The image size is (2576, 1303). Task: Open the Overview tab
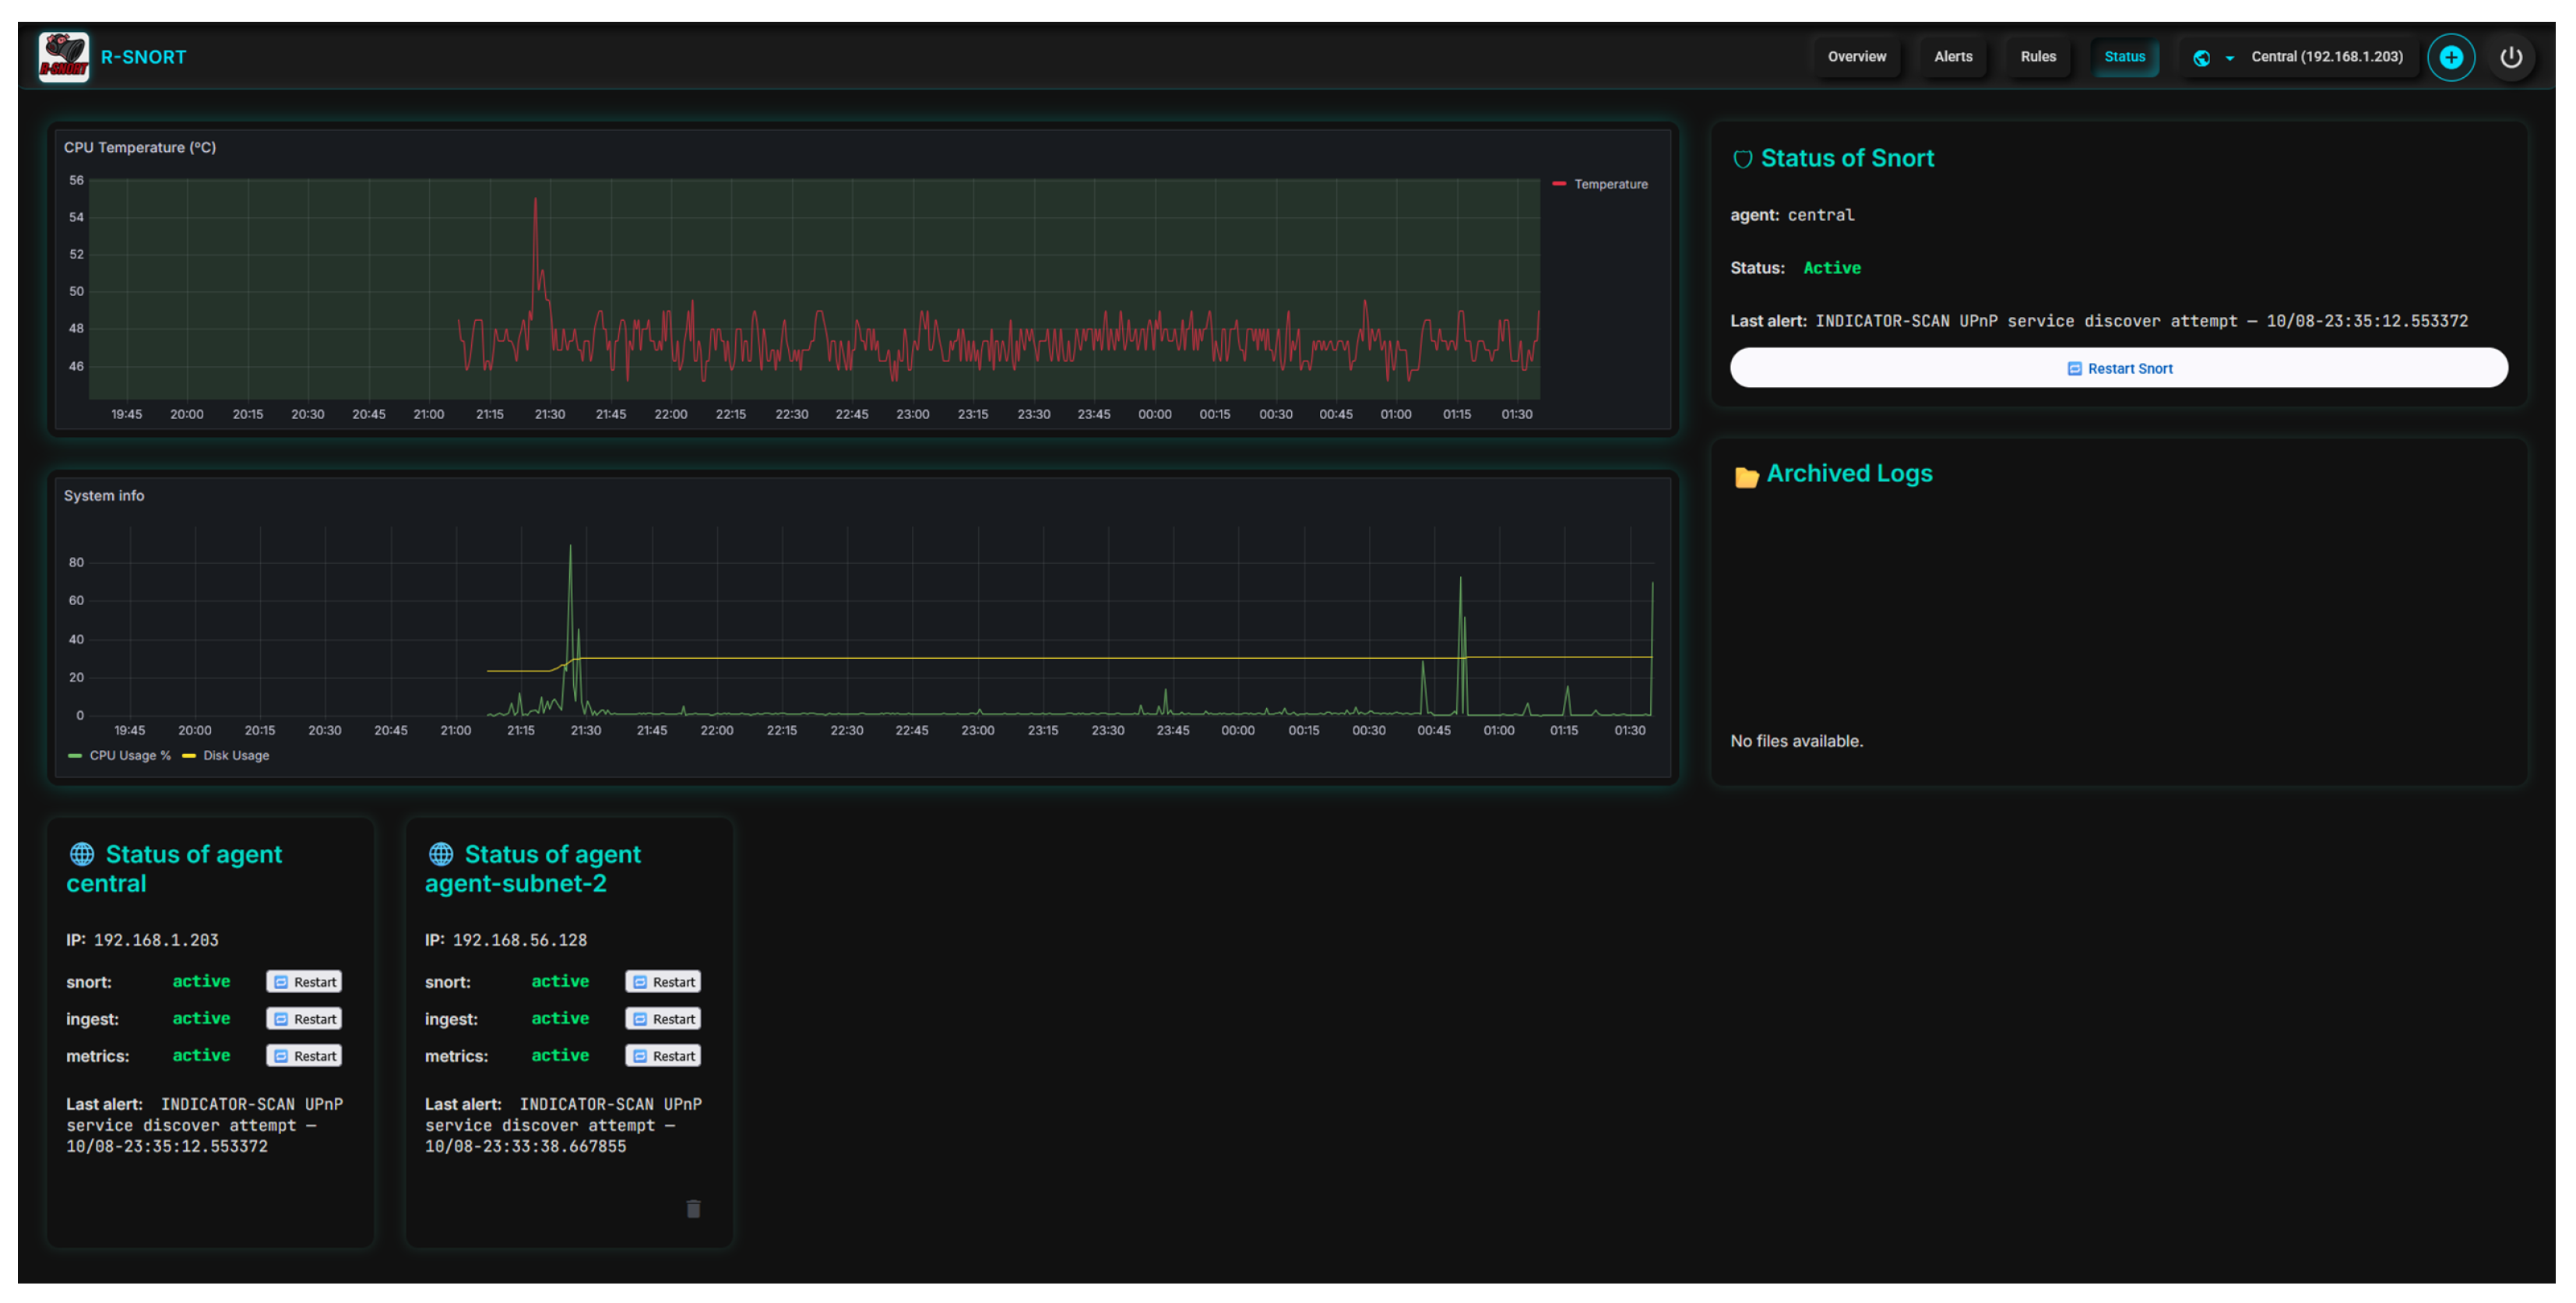coord(1856,57)
